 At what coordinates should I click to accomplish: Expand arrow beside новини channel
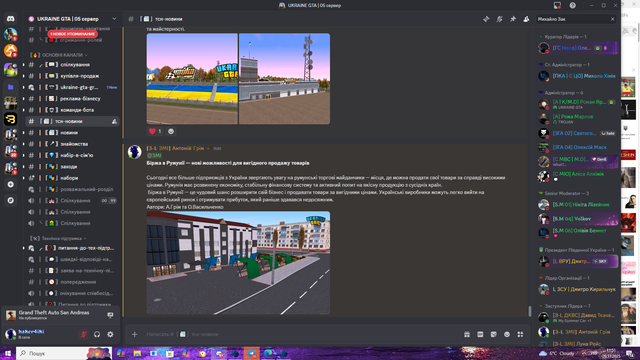24,133
